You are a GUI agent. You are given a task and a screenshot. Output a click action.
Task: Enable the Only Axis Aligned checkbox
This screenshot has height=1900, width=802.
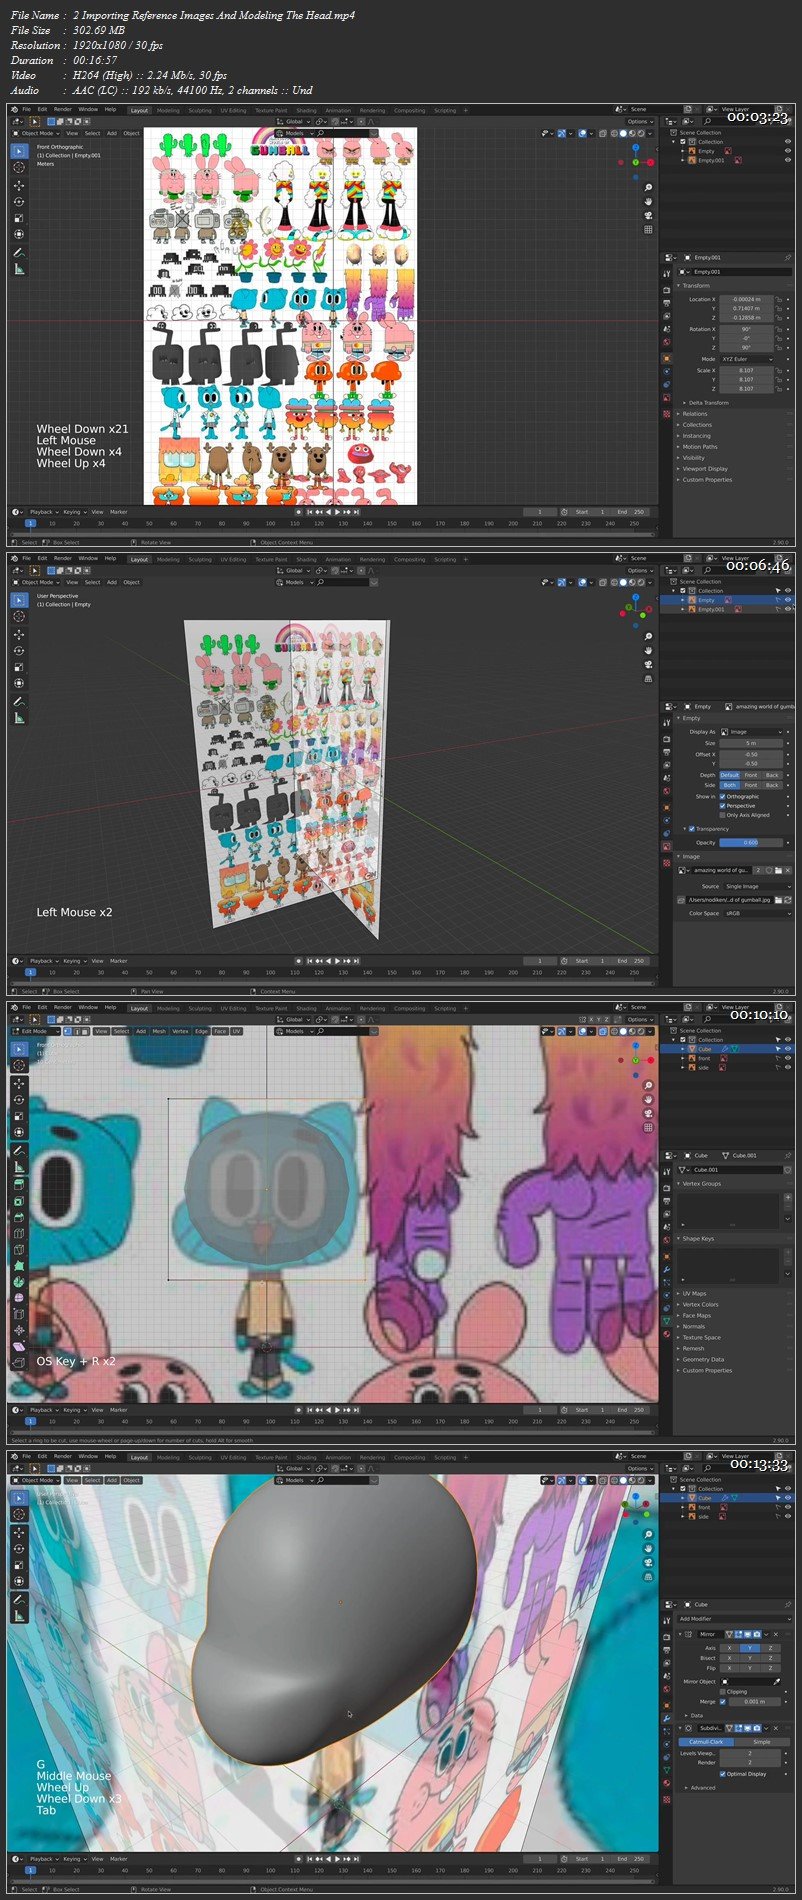tap(722, 815)
